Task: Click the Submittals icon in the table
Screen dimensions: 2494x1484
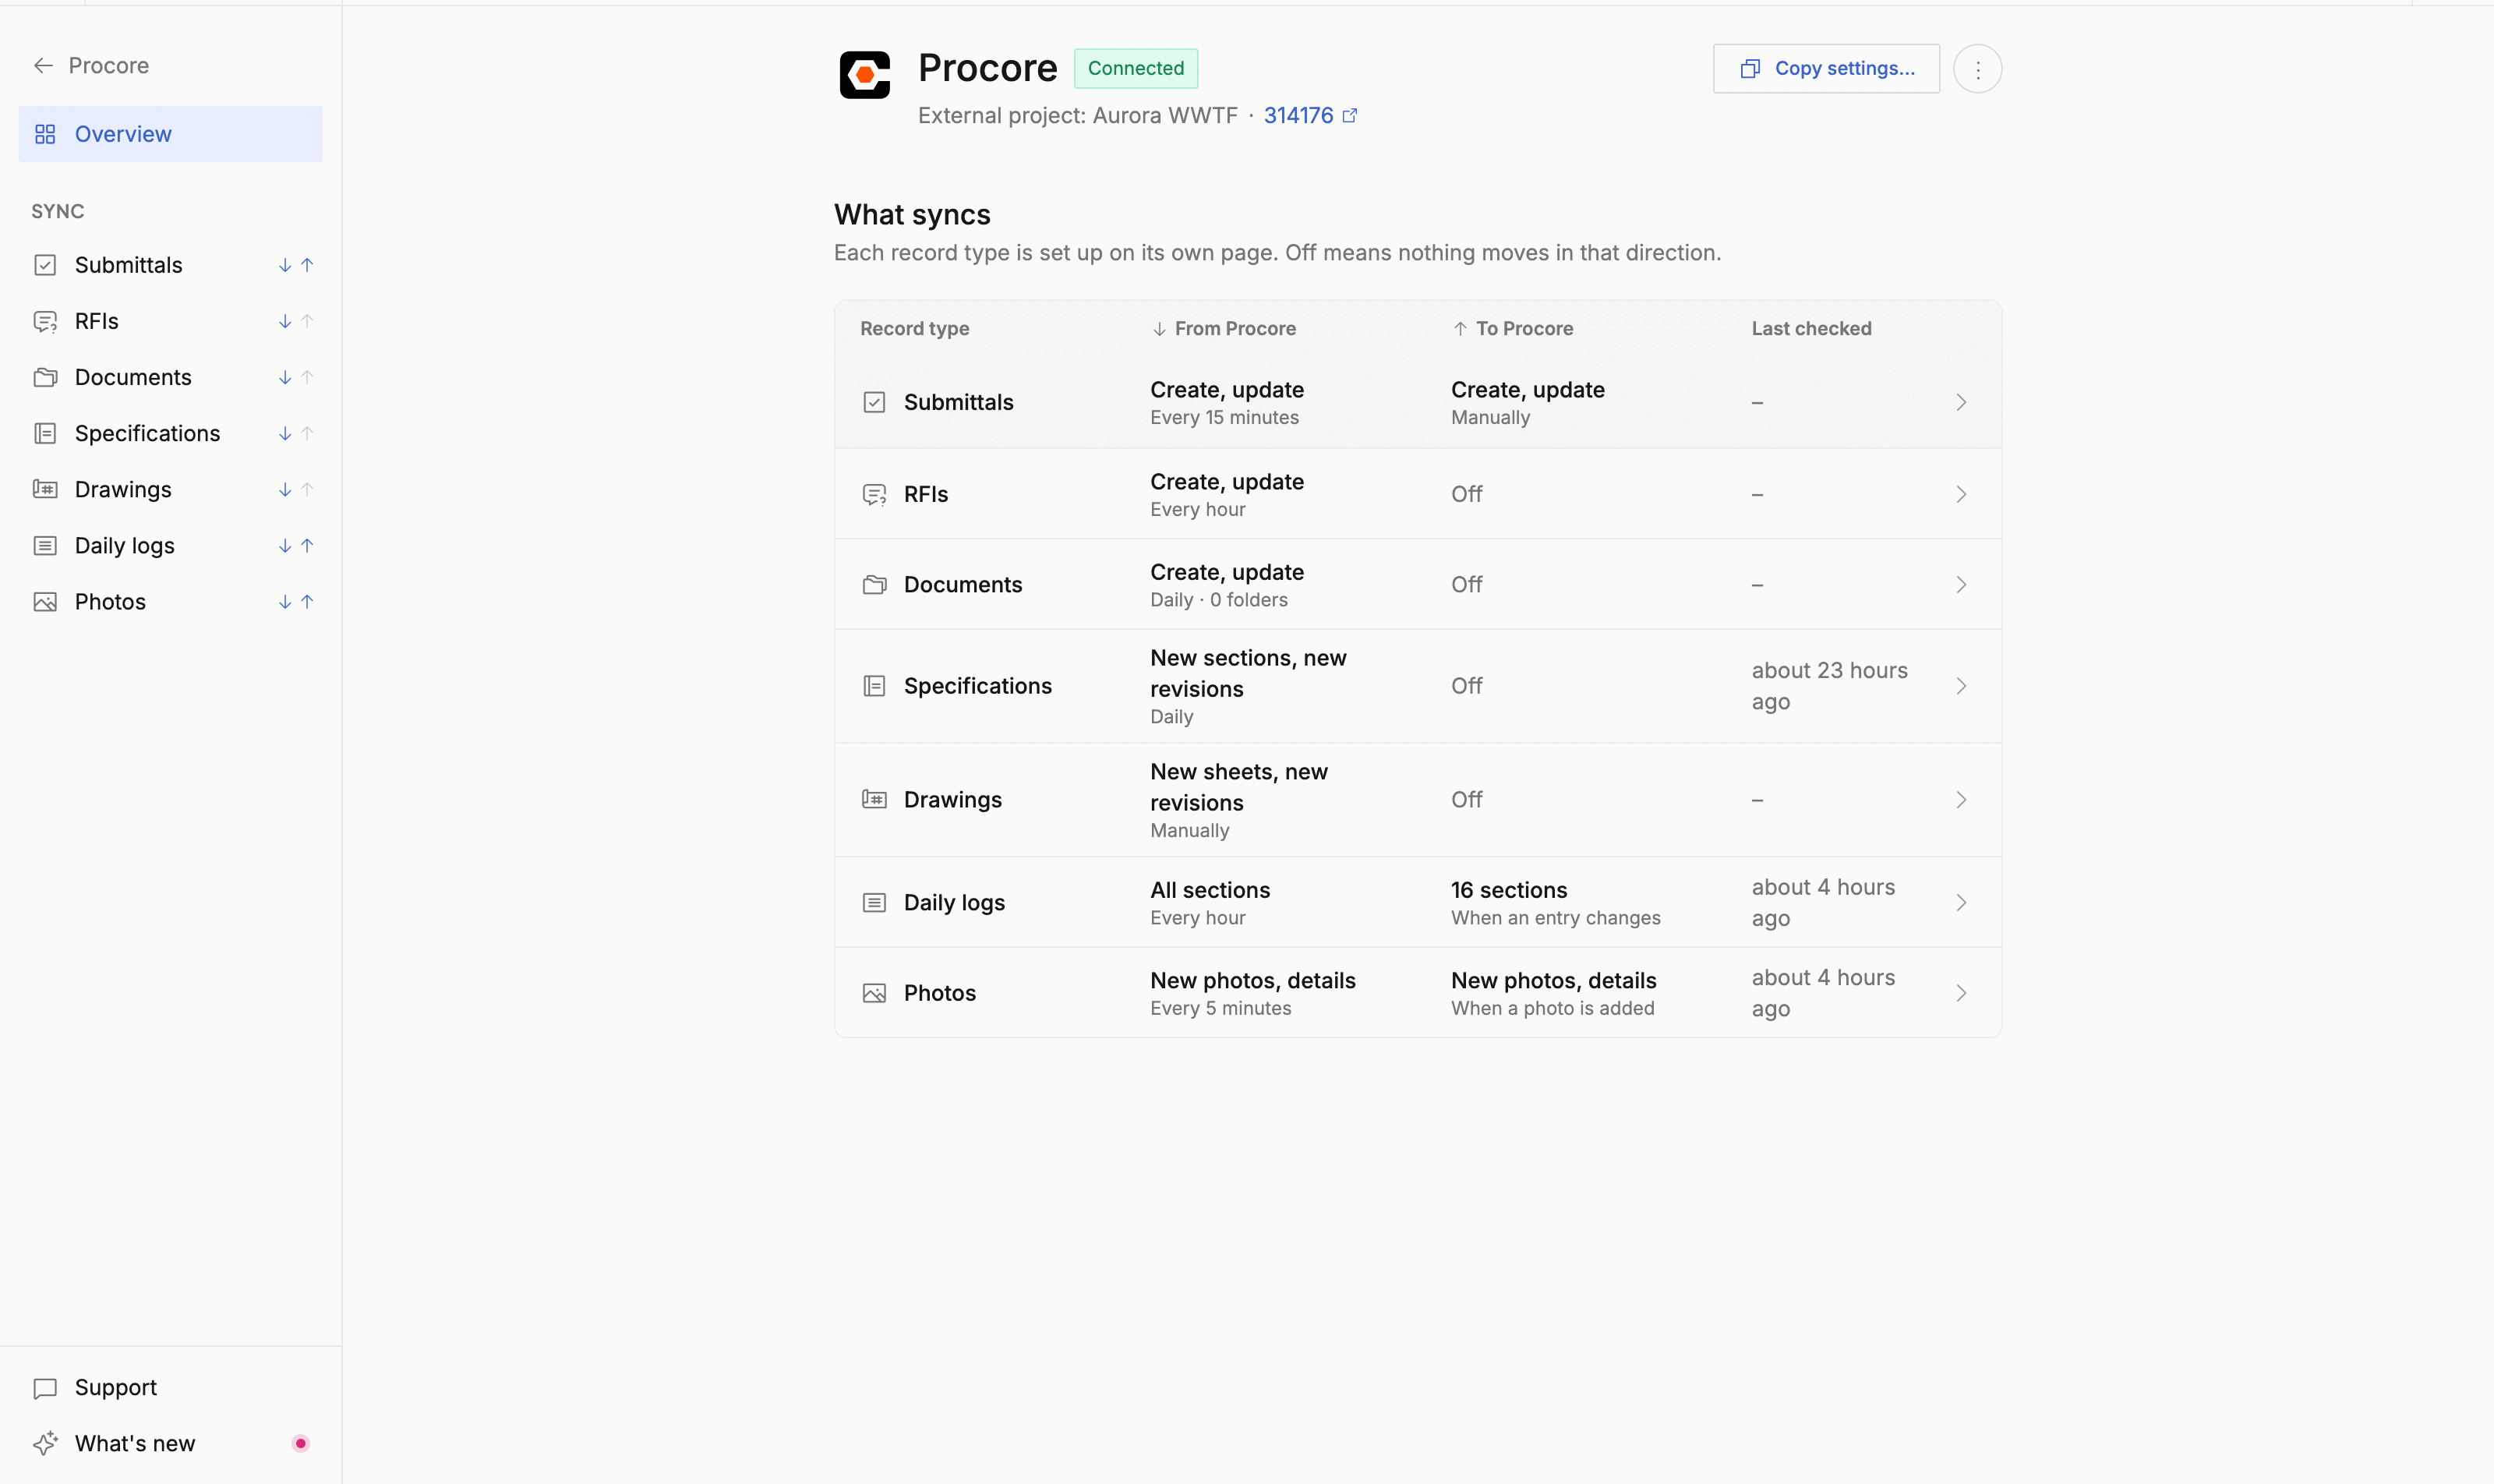Action: 874,402
